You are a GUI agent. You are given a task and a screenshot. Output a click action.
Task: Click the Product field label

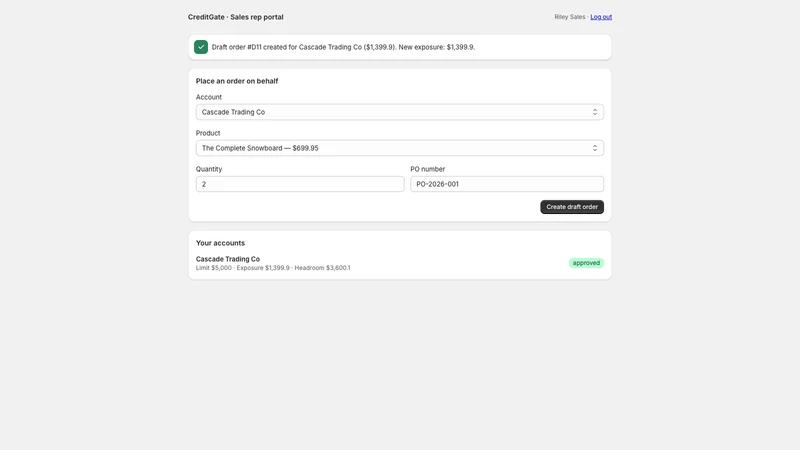[208, 133]
